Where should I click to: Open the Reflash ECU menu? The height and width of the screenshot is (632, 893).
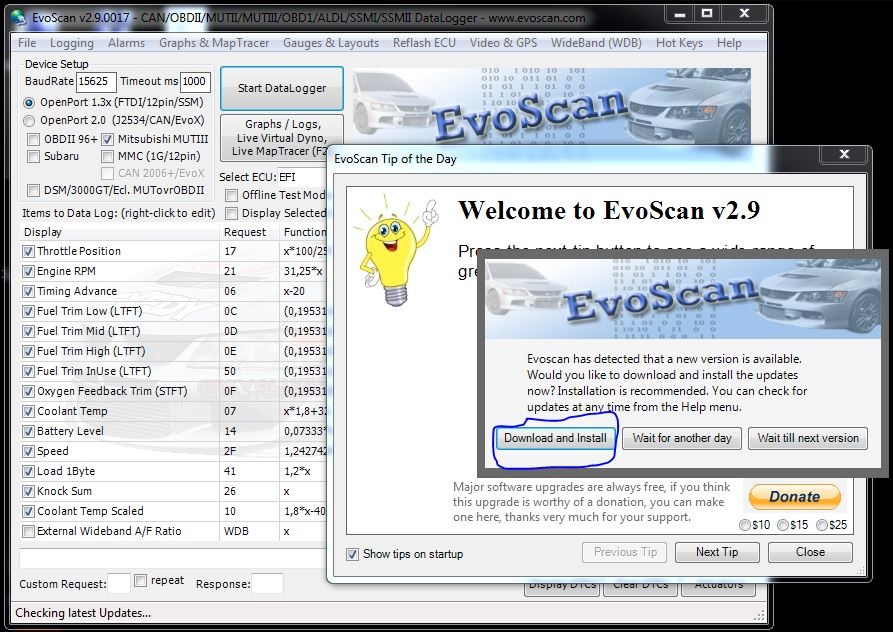(x=424, y=43)
